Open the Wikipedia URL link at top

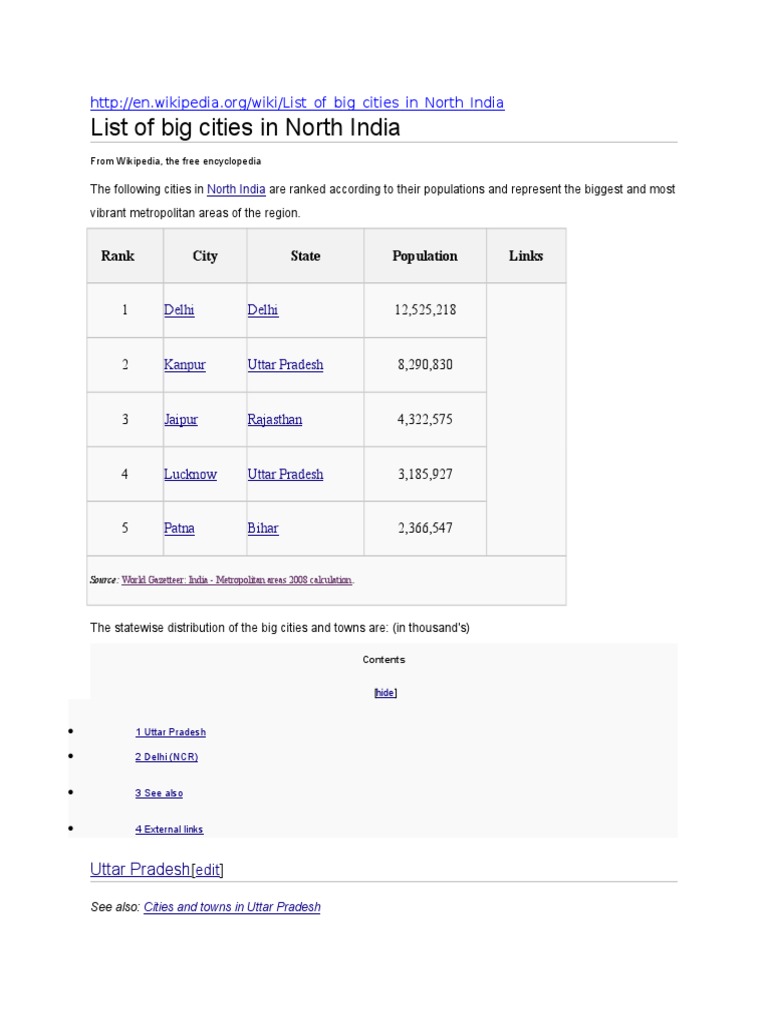(297, 103)
